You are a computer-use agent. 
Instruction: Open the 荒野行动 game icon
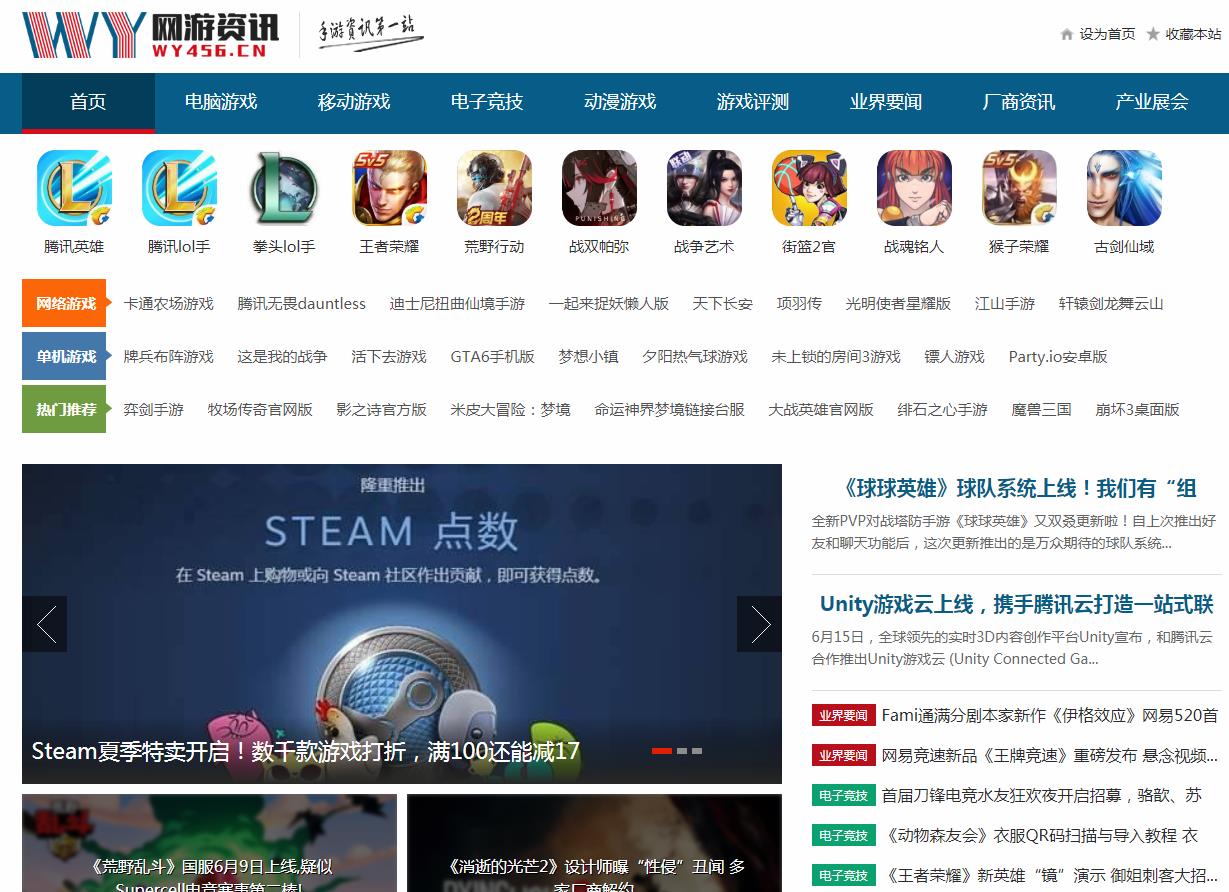tap(494, 188)
